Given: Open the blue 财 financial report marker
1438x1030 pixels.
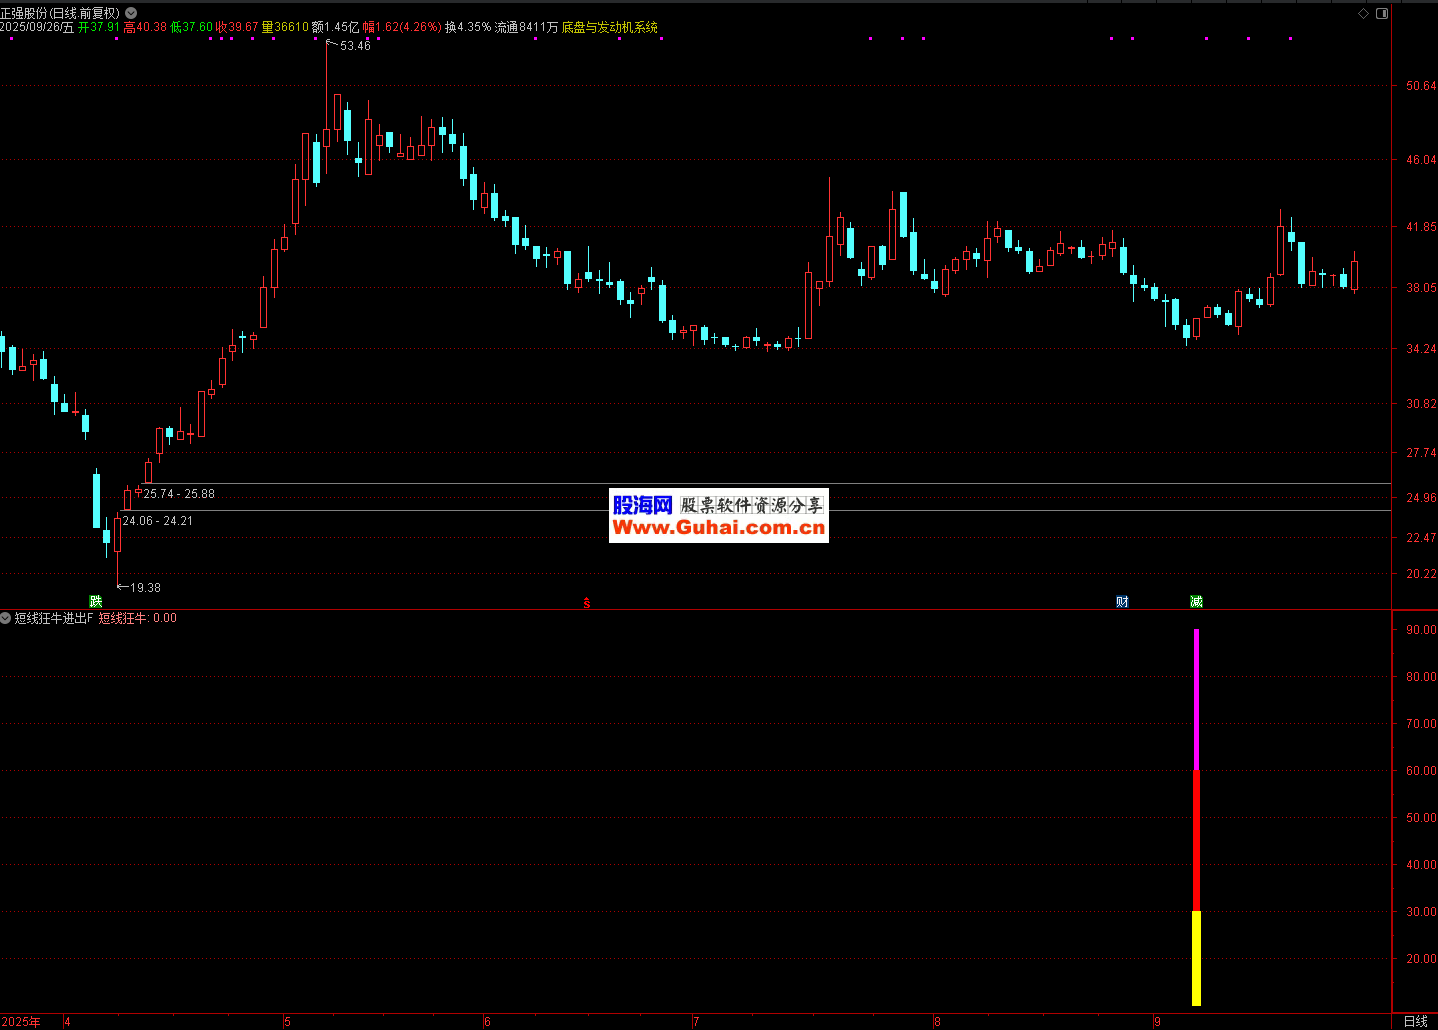Looking at the screenshot, I should click(1122, 601).
